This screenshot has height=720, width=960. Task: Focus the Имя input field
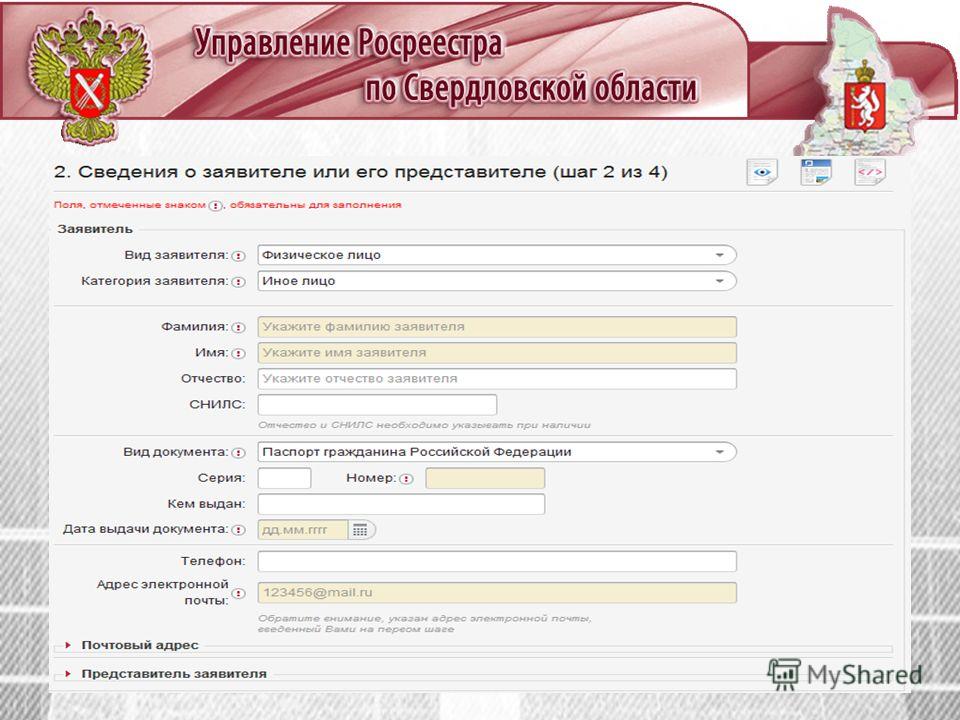(497, 353)
